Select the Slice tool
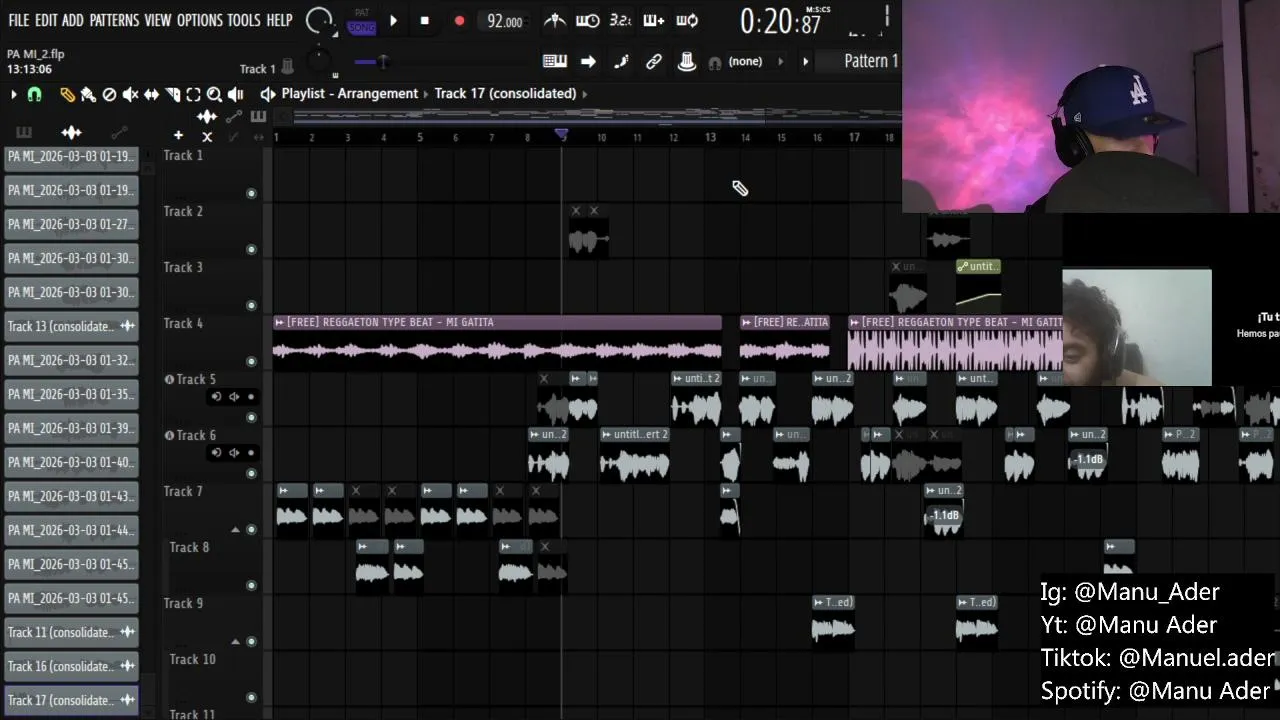1280x720 pixels. (172, 94)
